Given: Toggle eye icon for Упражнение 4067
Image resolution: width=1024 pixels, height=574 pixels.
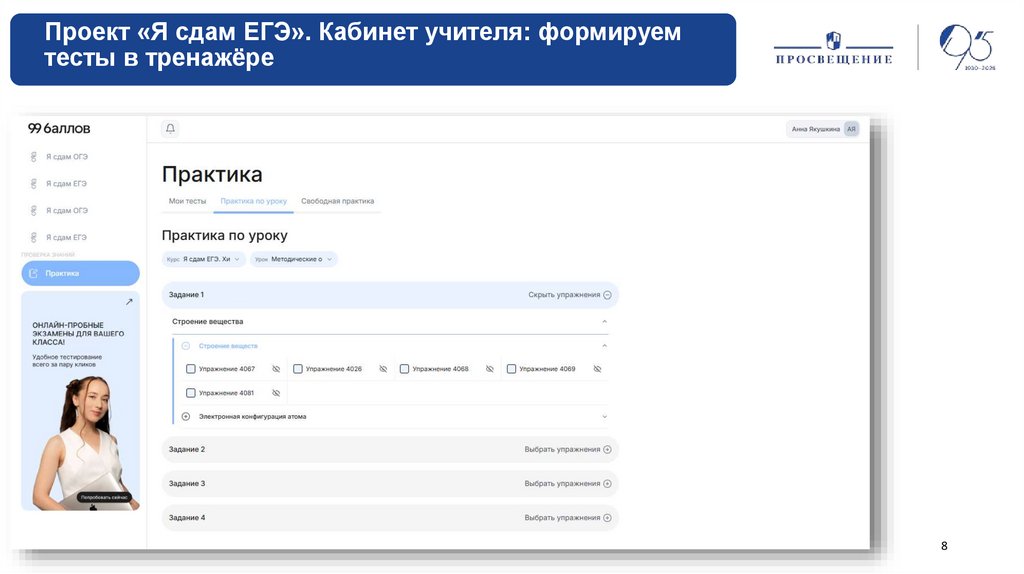Looking at the screenshot, I should coord(276,369).
